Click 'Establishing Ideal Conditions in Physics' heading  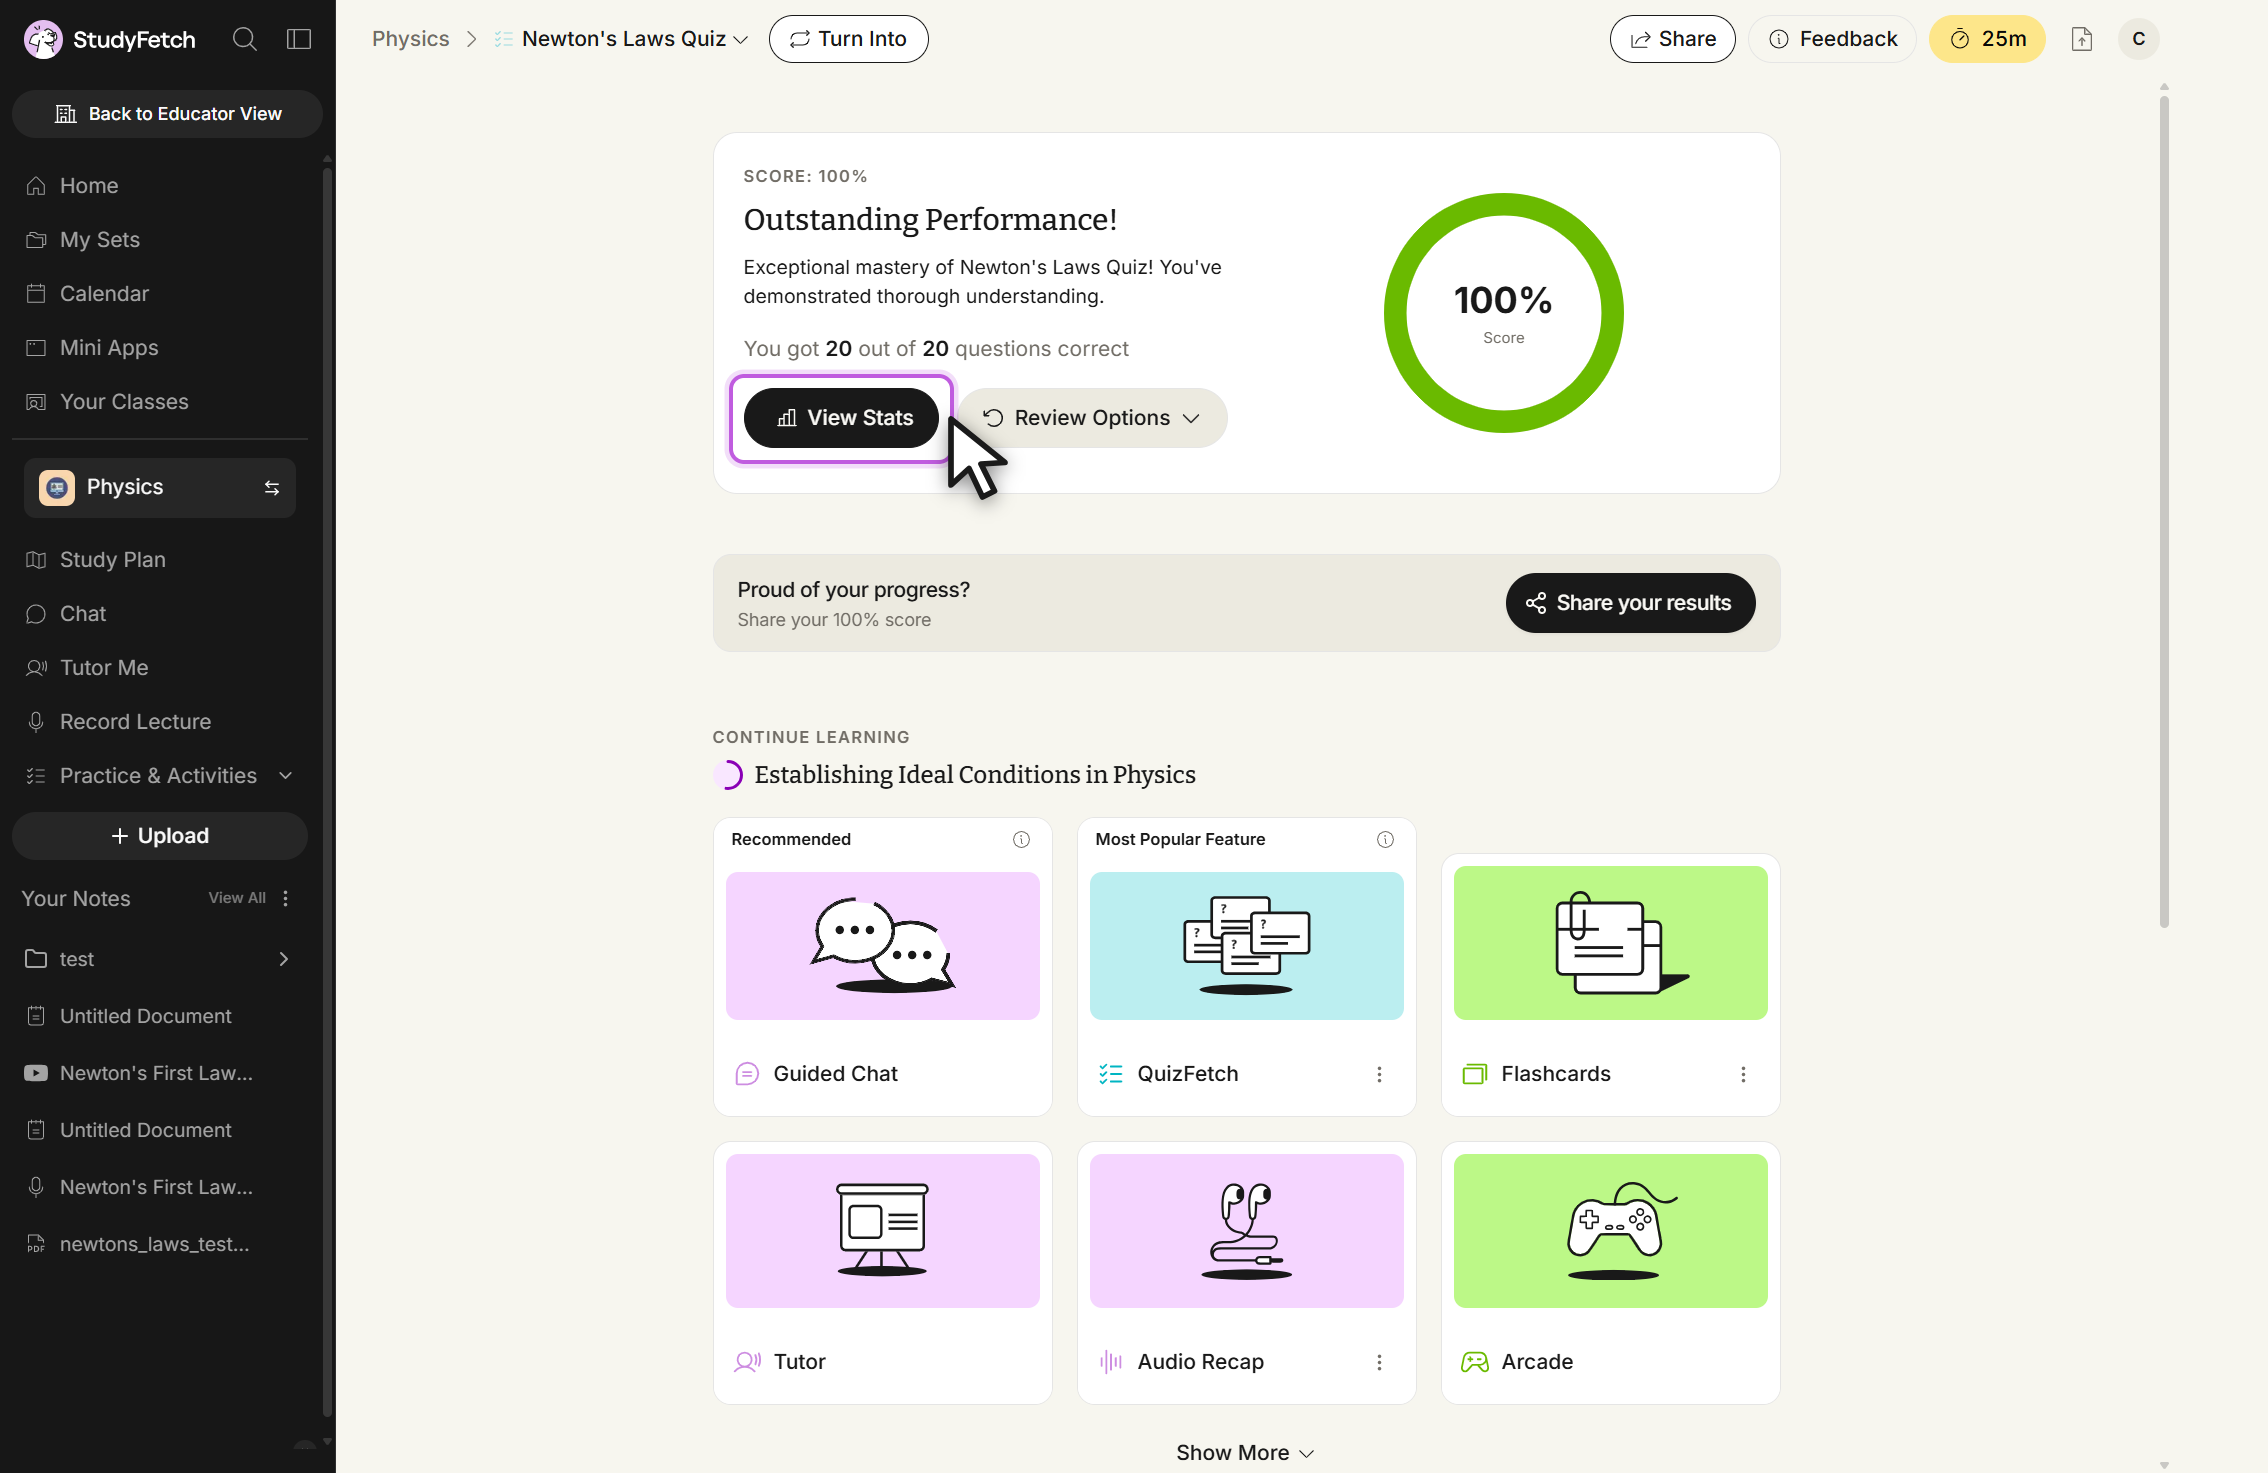coord(975,775)
